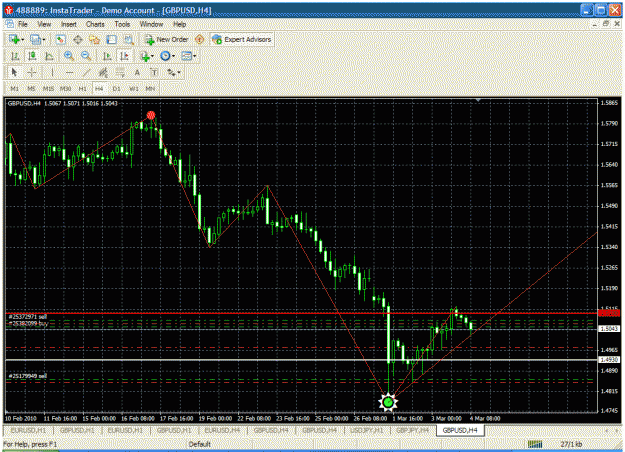Image resolution: width=625 pixels, height=452 pixels.
Task: Open the Insert menu
Action: point(69,24)
